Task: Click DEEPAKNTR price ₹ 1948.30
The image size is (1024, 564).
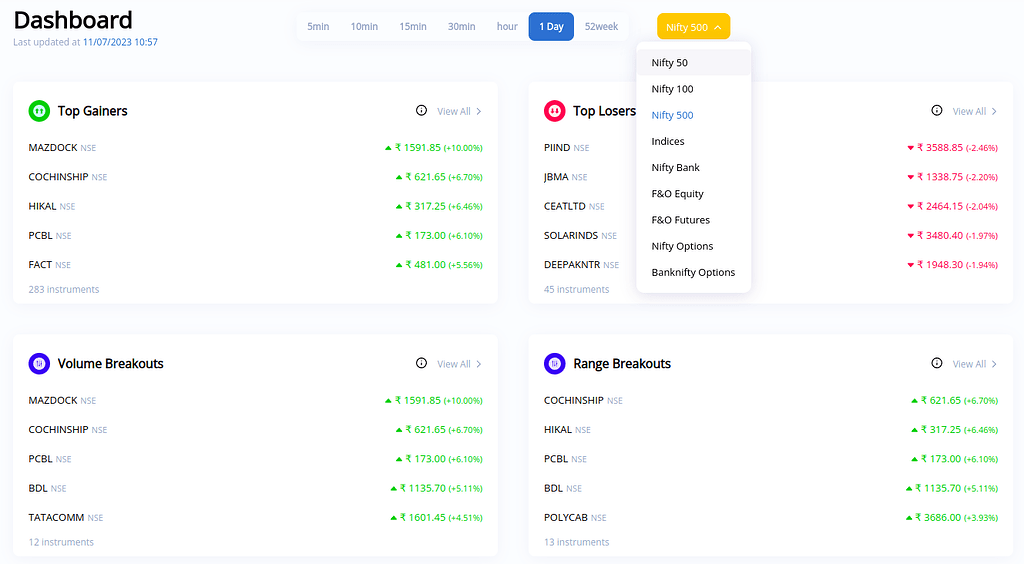Action: click(x=940, y=264)
